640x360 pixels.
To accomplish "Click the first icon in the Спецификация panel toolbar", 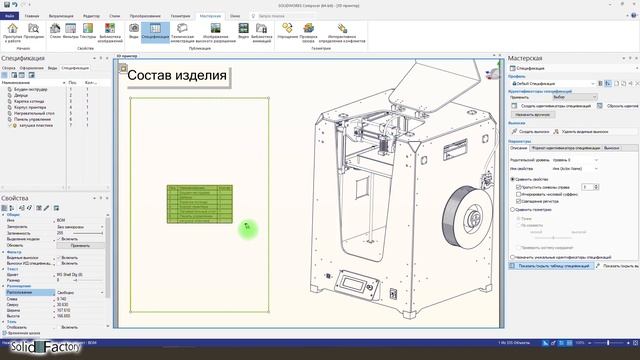I will (x=4, y=75).
